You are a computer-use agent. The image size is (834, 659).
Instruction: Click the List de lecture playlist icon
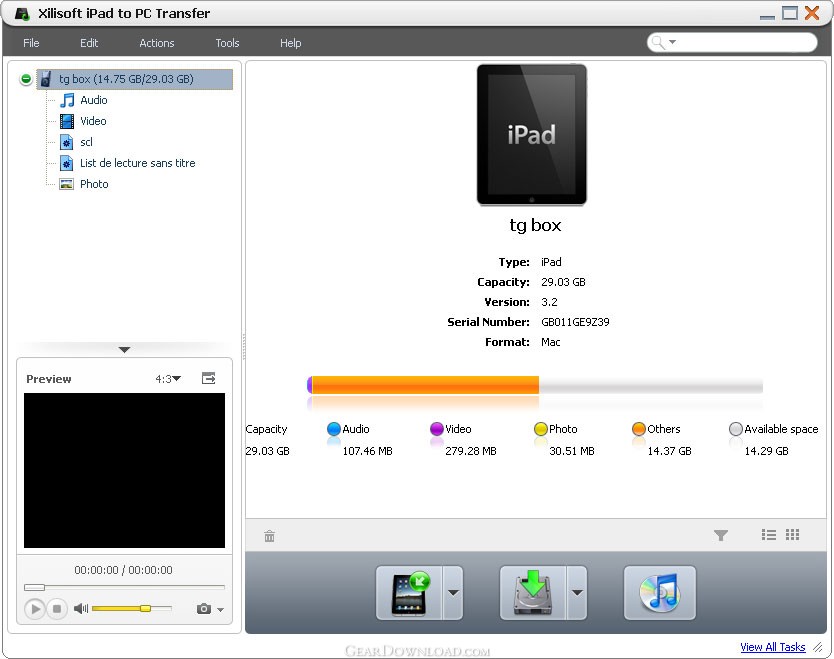pos(66,163)
